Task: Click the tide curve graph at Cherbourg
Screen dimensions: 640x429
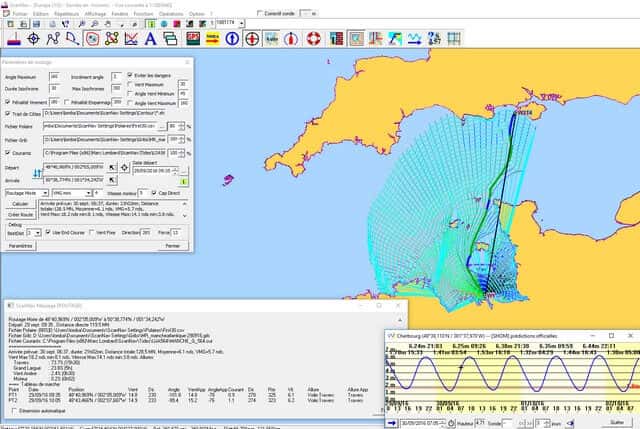Action: 512,374
